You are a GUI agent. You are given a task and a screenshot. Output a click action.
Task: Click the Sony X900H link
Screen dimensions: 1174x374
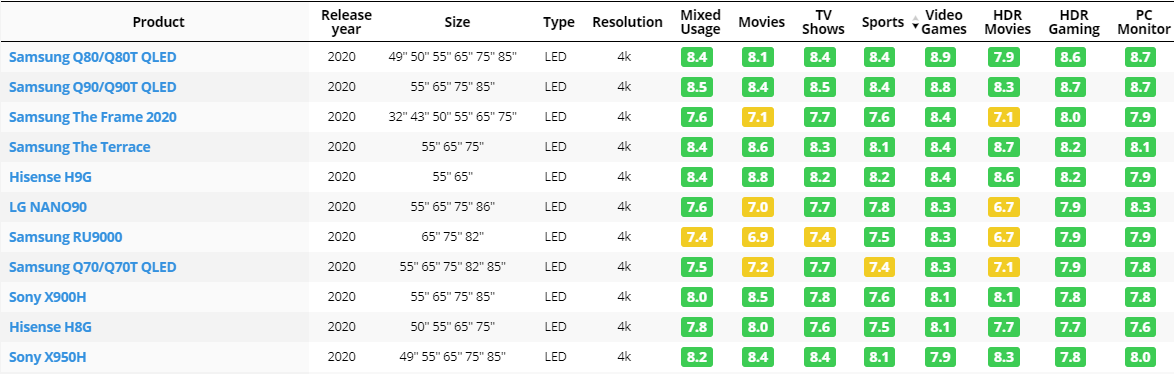tap(47, 297)
